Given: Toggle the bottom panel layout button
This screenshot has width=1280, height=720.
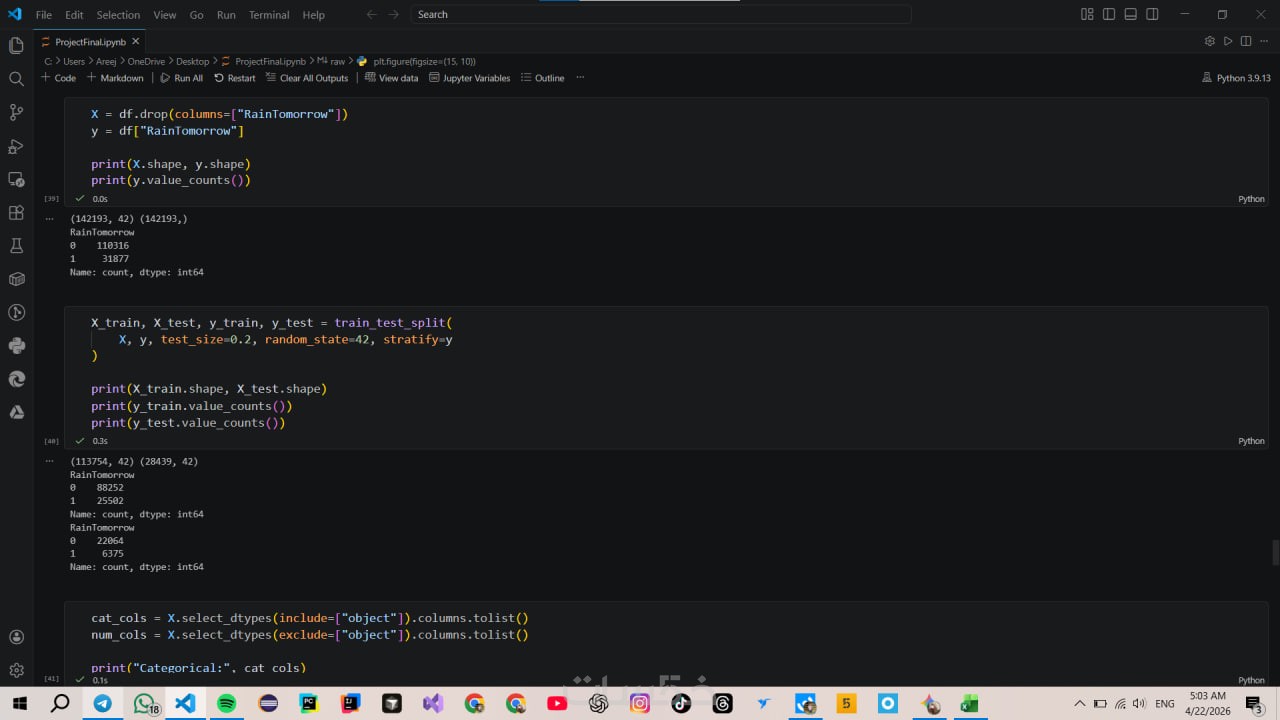Looking at the screenshot, I should coord(1130,15).
